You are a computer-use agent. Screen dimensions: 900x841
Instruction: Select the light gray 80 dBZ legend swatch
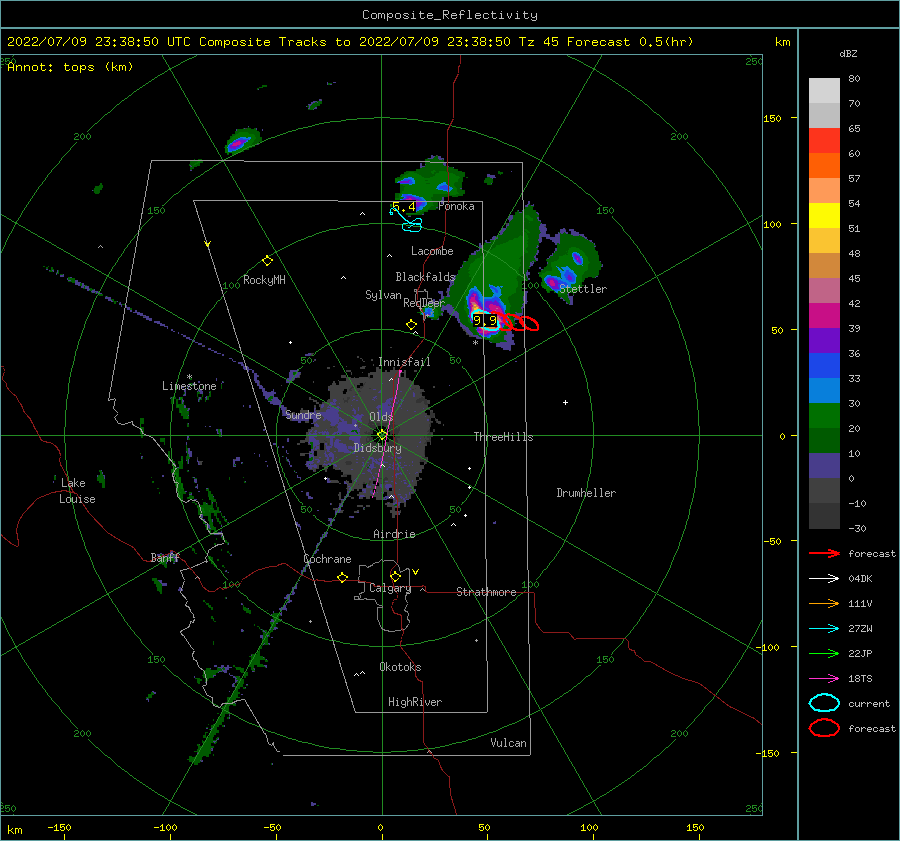point(824,90)
